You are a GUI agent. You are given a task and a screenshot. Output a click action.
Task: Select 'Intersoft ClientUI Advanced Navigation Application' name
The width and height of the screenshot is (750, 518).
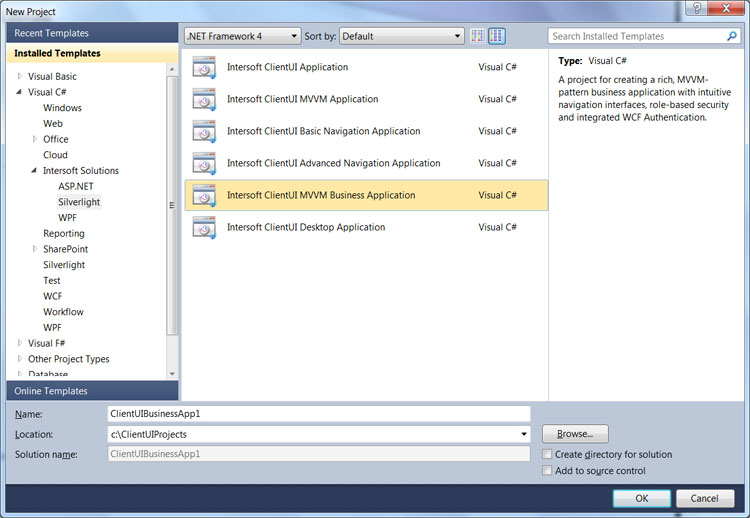[x=333, y=163]
